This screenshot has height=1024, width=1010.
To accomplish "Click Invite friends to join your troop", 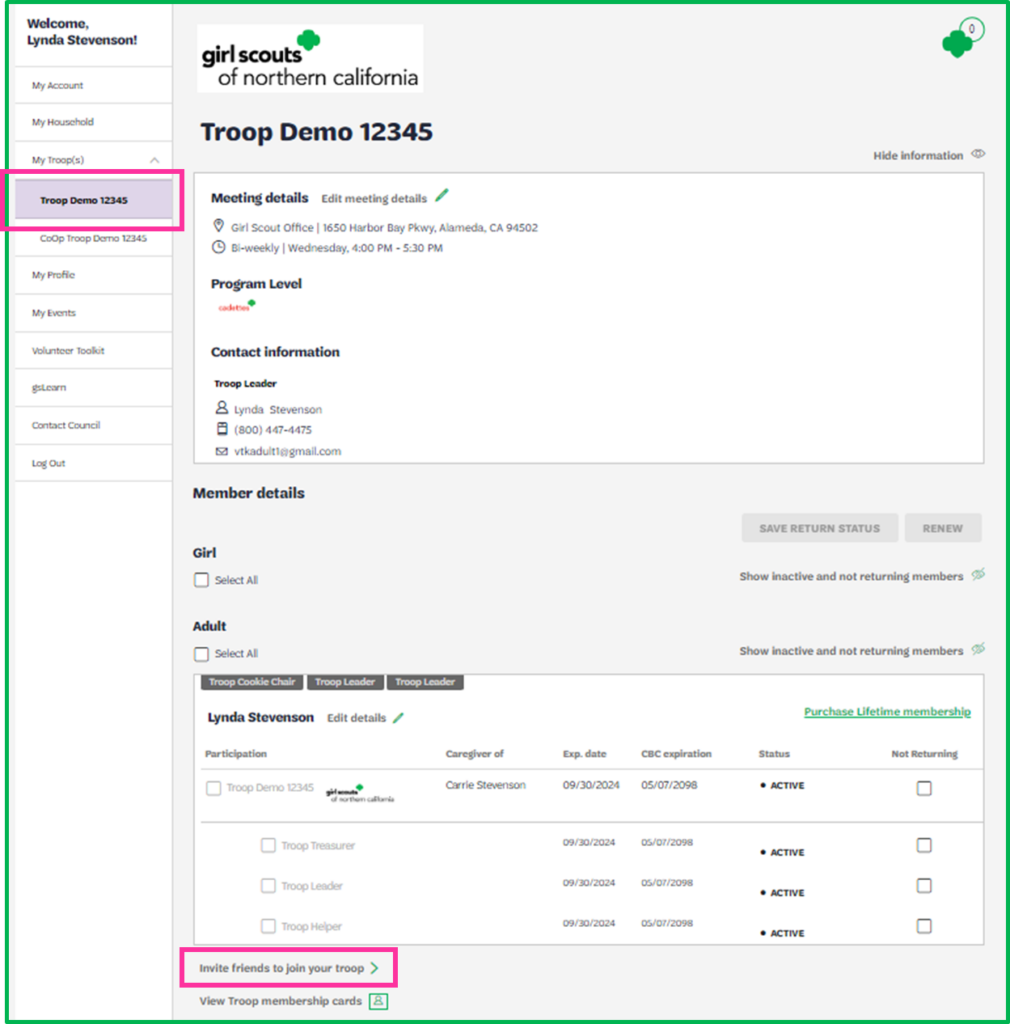I will 281,968.
